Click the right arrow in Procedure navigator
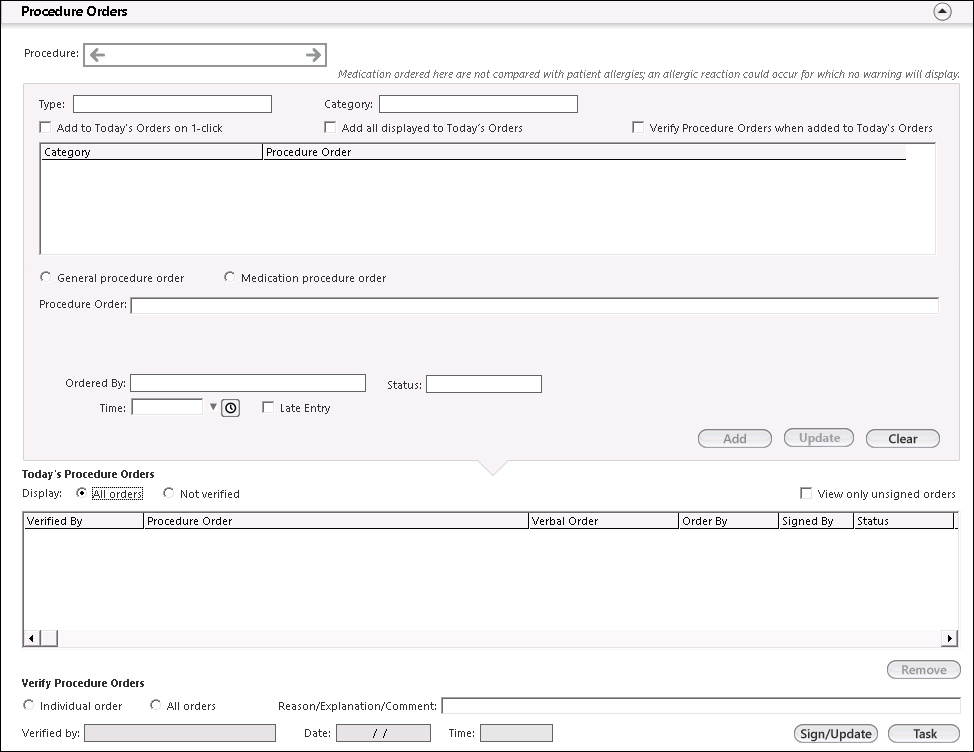Screen dimensions: 974x752 tap(314, 55)
